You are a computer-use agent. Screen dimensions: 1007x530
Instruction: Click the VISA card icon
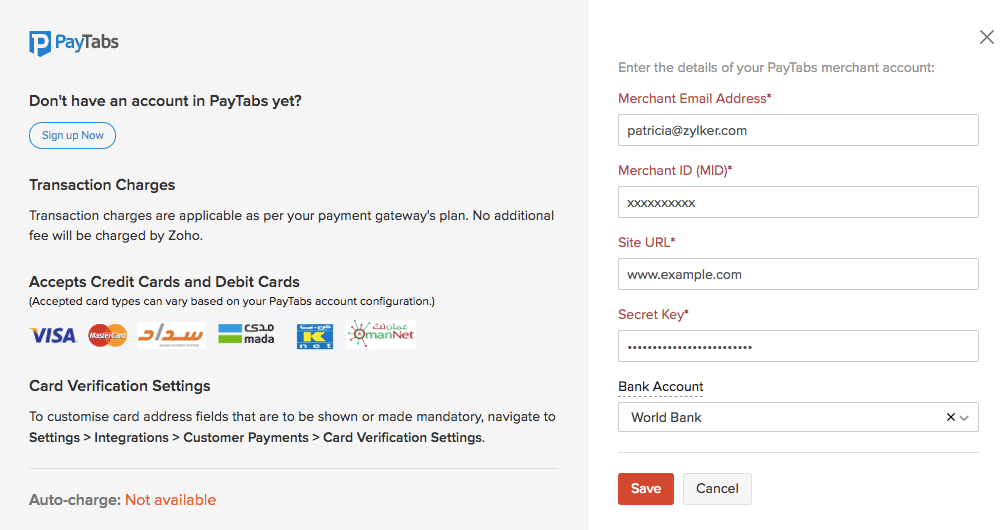tap(53, 335)
